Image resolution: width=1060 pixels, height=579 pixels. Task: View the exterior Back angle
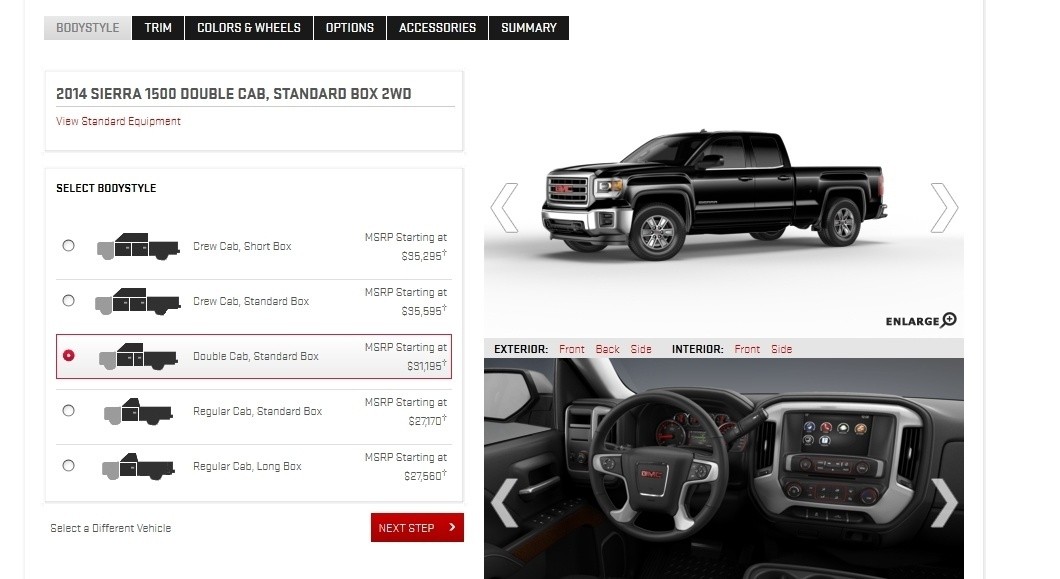click(607, 349)
